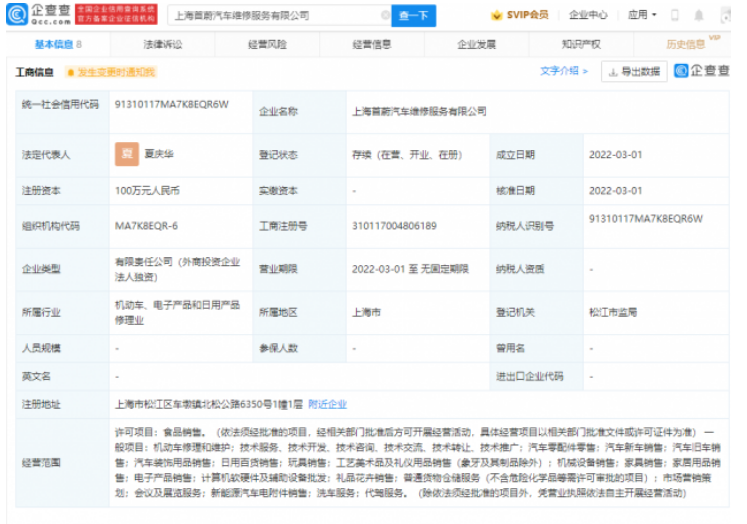Select the 企业发展 tab
This screenshot has width=747, height=524.
click(x=476, y=44)
